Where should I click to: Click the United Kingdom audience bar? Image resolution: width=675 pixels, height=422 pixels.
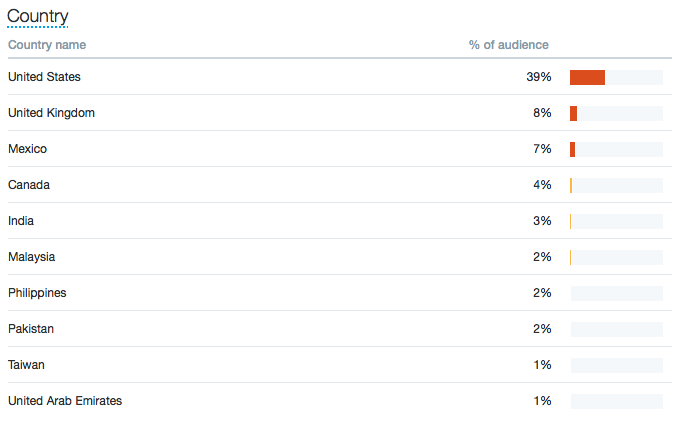pos(573,114)
